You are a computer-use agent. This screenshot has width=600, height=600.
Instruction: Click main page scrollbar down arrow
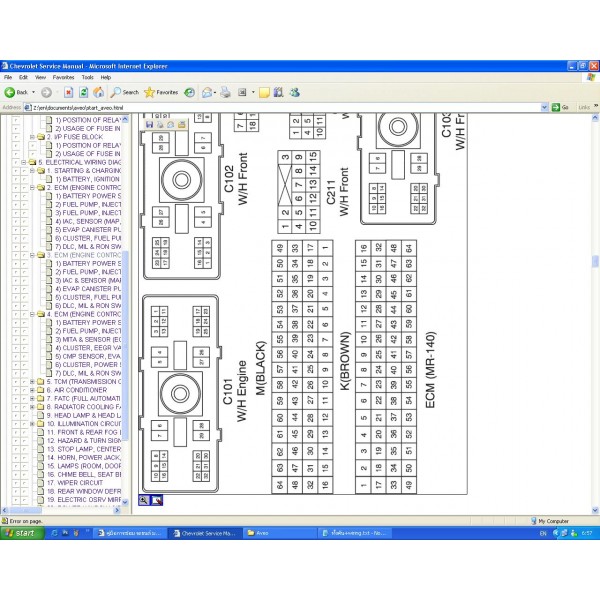[x=595, y=510]
